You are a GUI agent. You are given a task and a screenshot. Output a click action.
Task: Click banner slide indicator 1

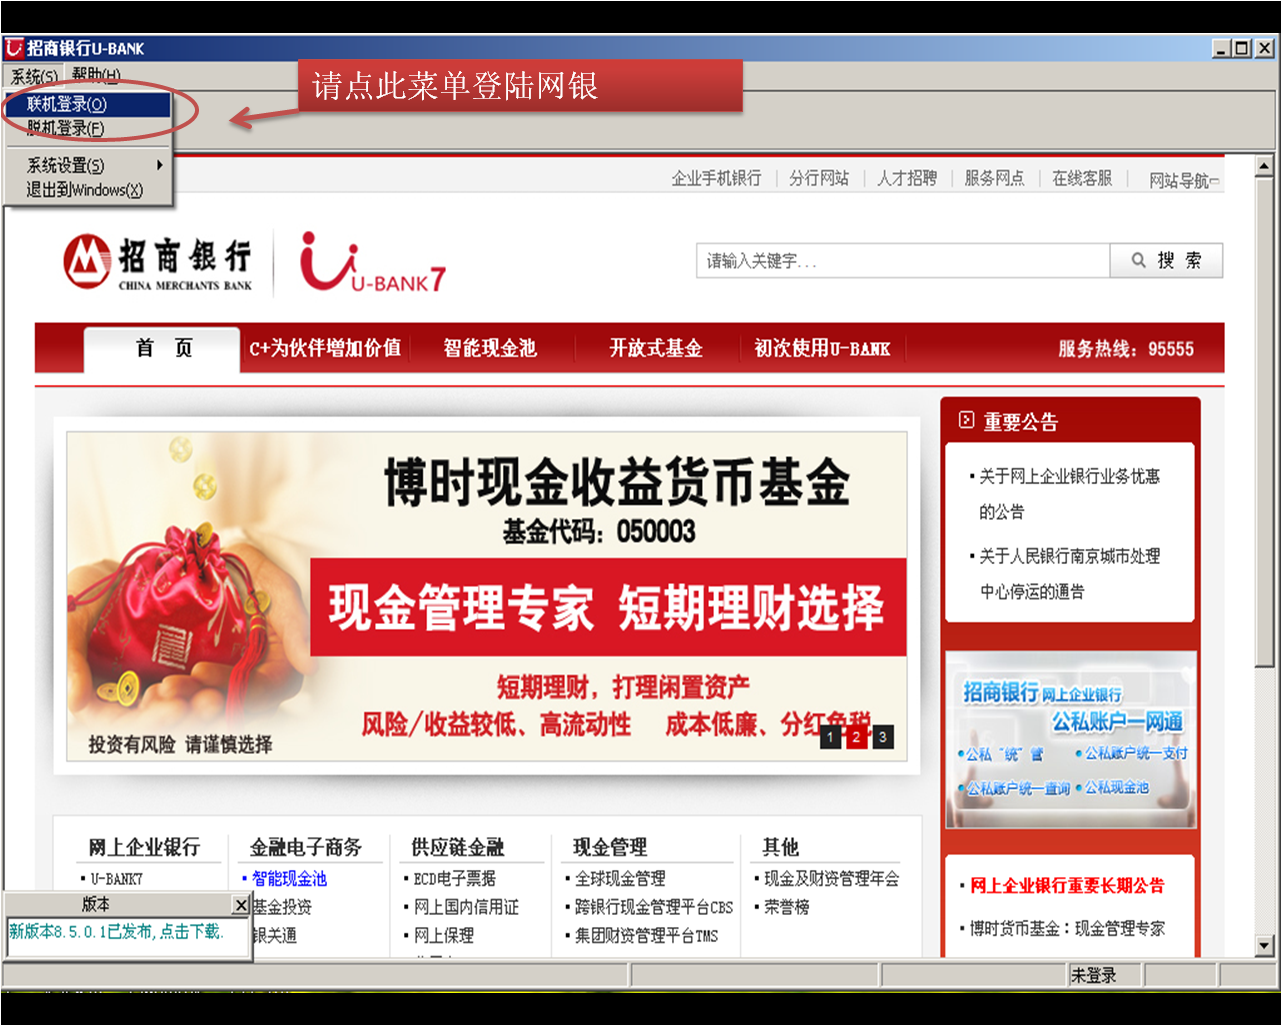(831, 737)
